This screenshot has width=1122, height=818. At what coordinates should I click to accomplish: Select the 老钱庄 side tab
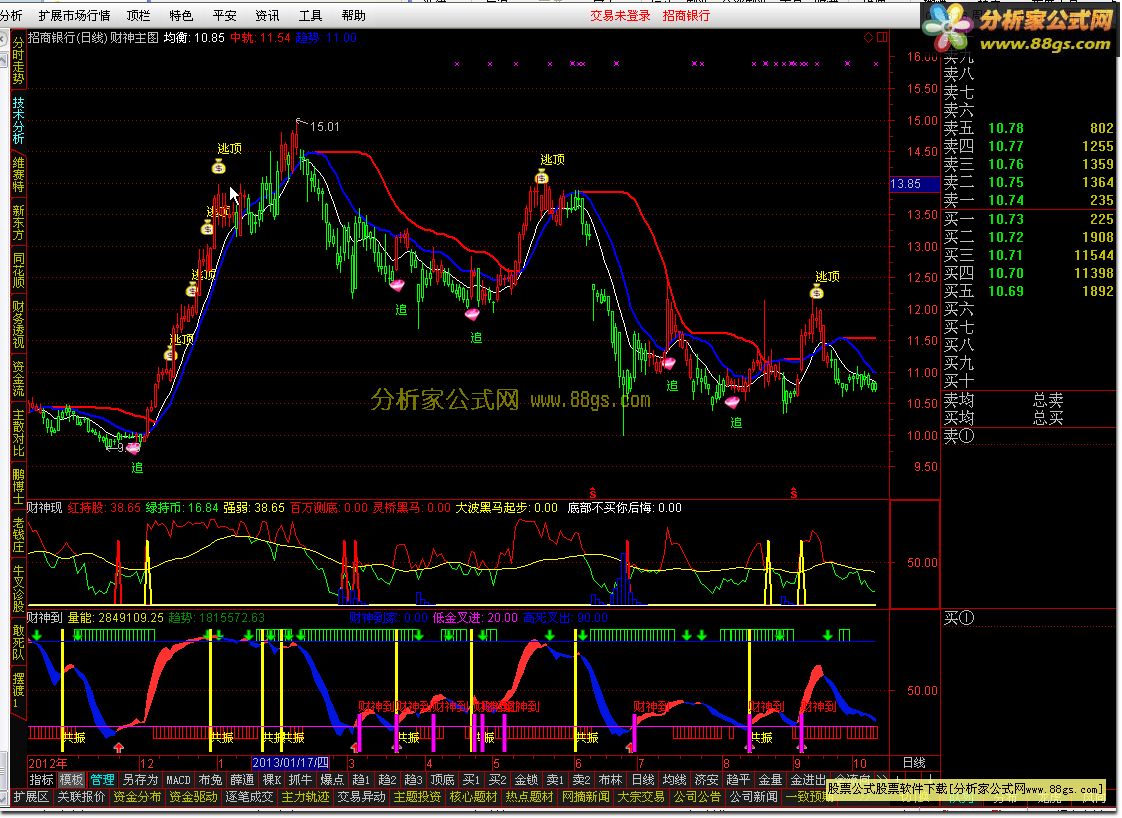pos(18,535)
